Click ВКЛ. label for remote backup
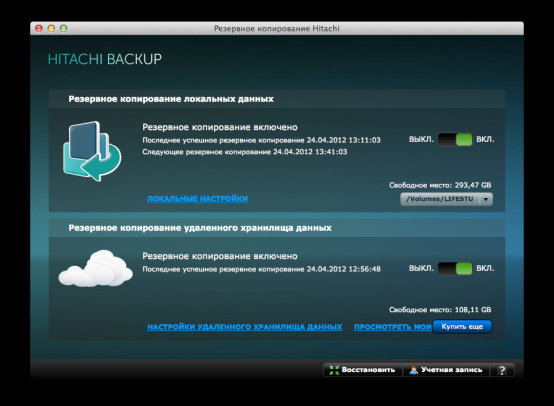This screenshot has height=406, width=554. pyautogui.click(x=485, y=269)
